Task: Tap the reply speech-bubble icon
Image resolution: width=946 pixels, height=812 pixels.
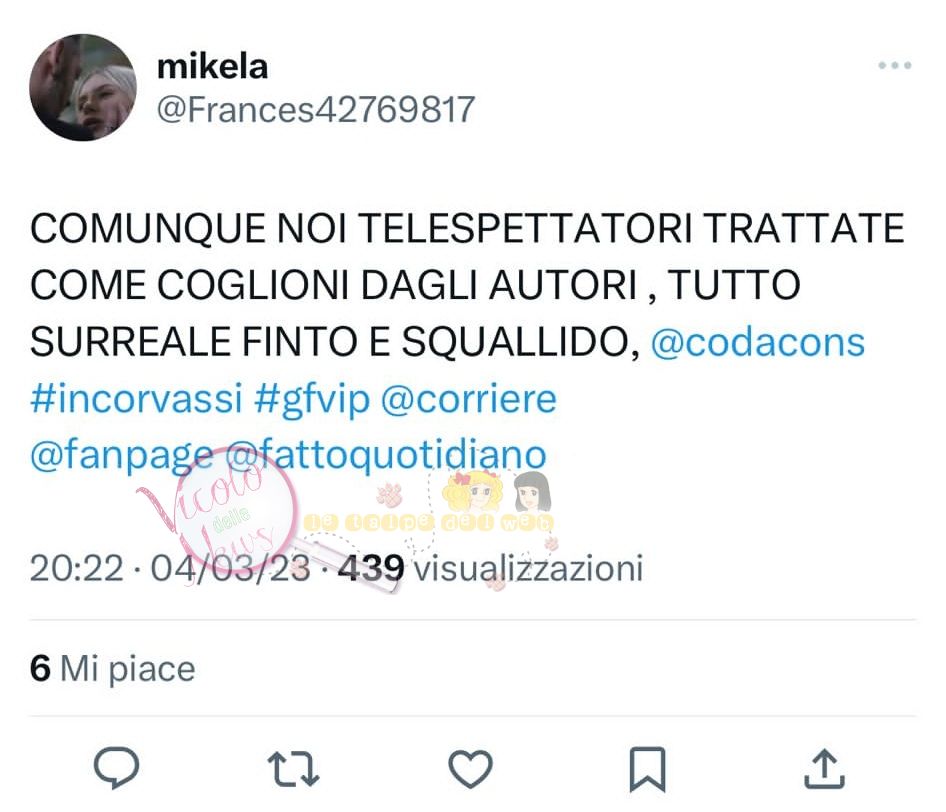Action: [x=116, y=767]
